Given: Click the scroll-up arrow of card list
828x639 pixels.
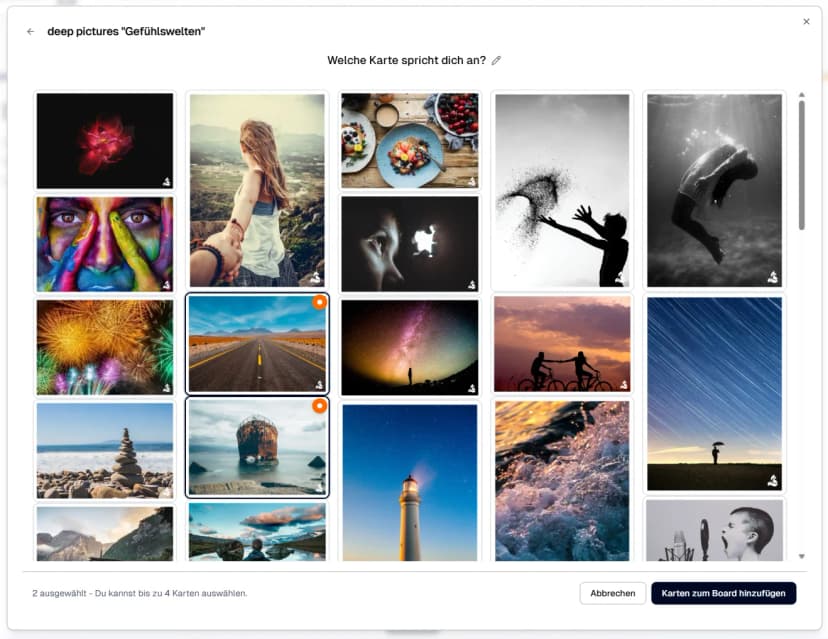Looking at the screenshot, I should point(802,95).
